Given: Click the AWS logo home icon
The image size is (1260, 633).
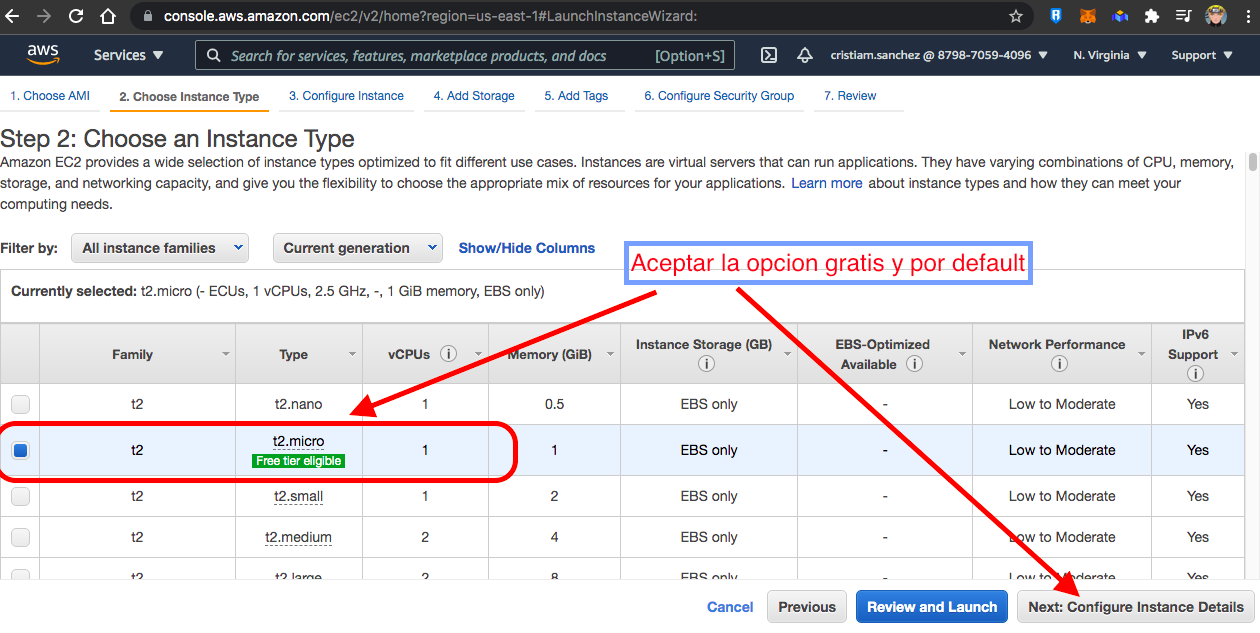Looking at the screenshot, I should click(43, 55).
